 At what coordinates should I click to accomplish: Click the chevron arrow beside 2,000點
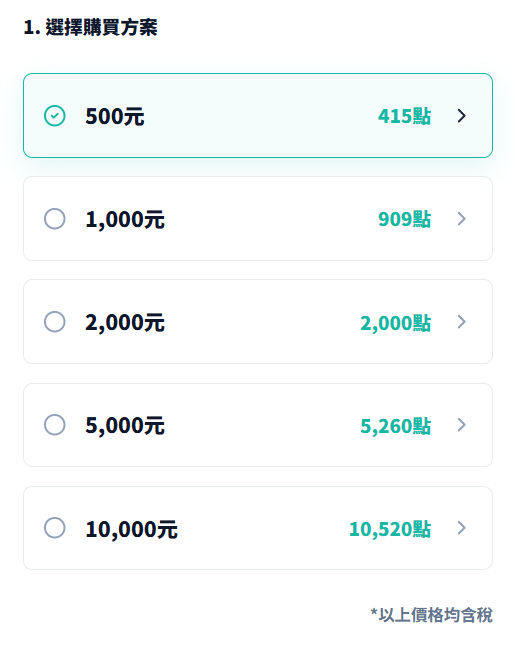462,322
